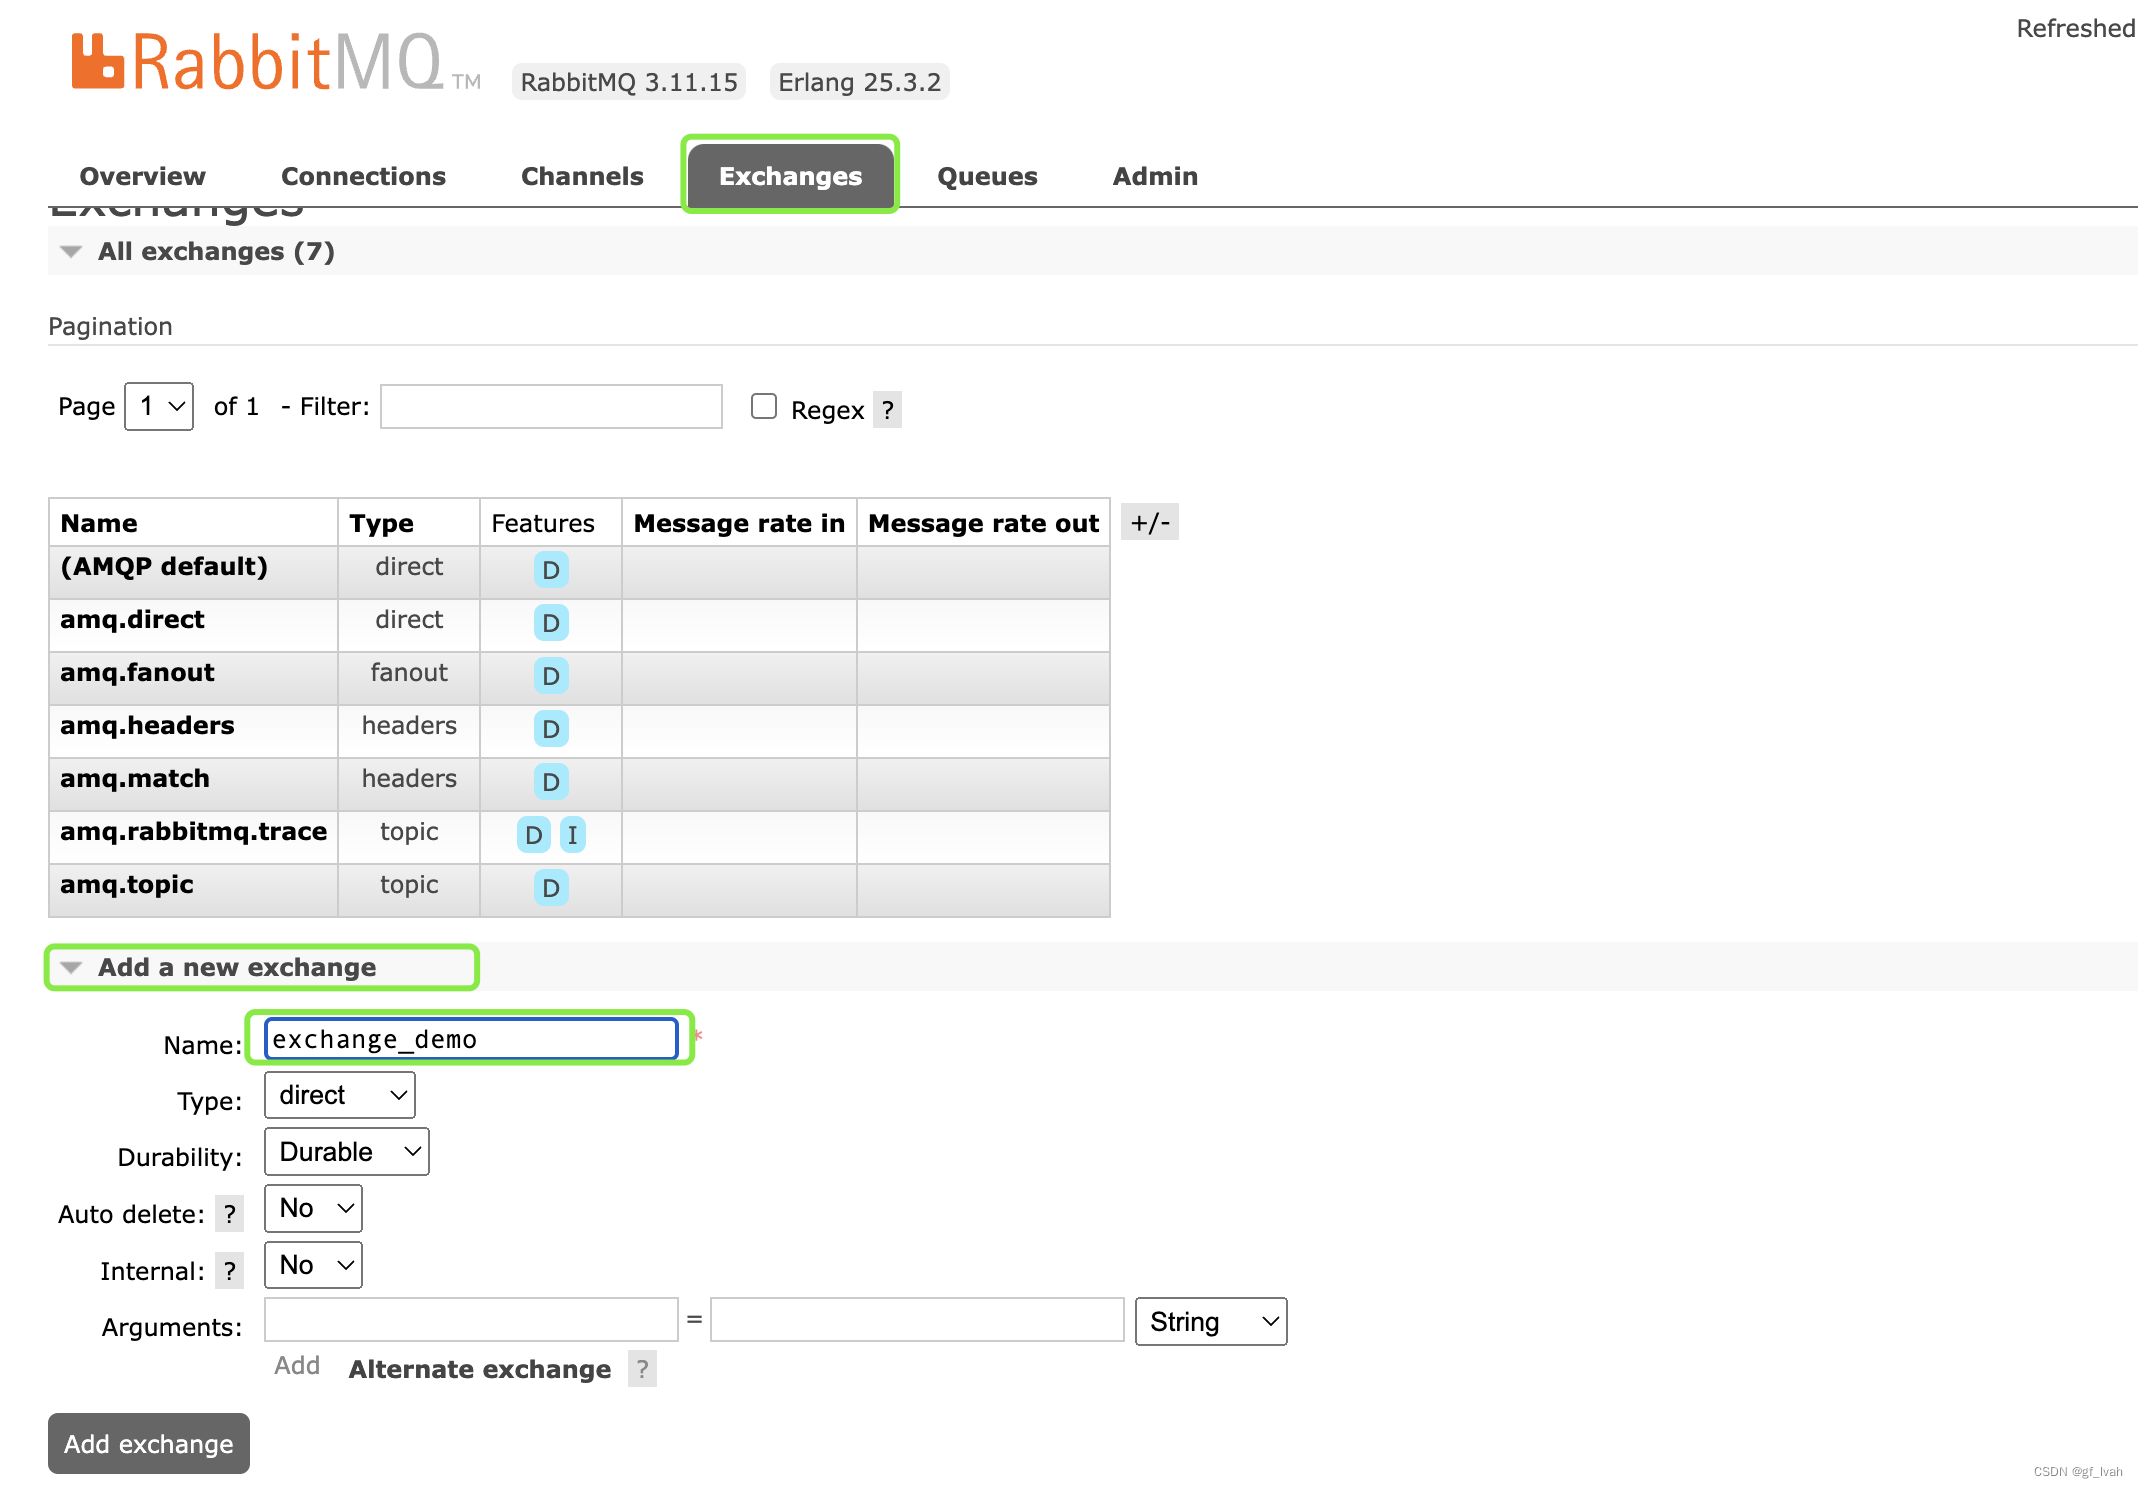Open the (AMQP default) exchange
2138x1488 pixels.
(164, 566)
